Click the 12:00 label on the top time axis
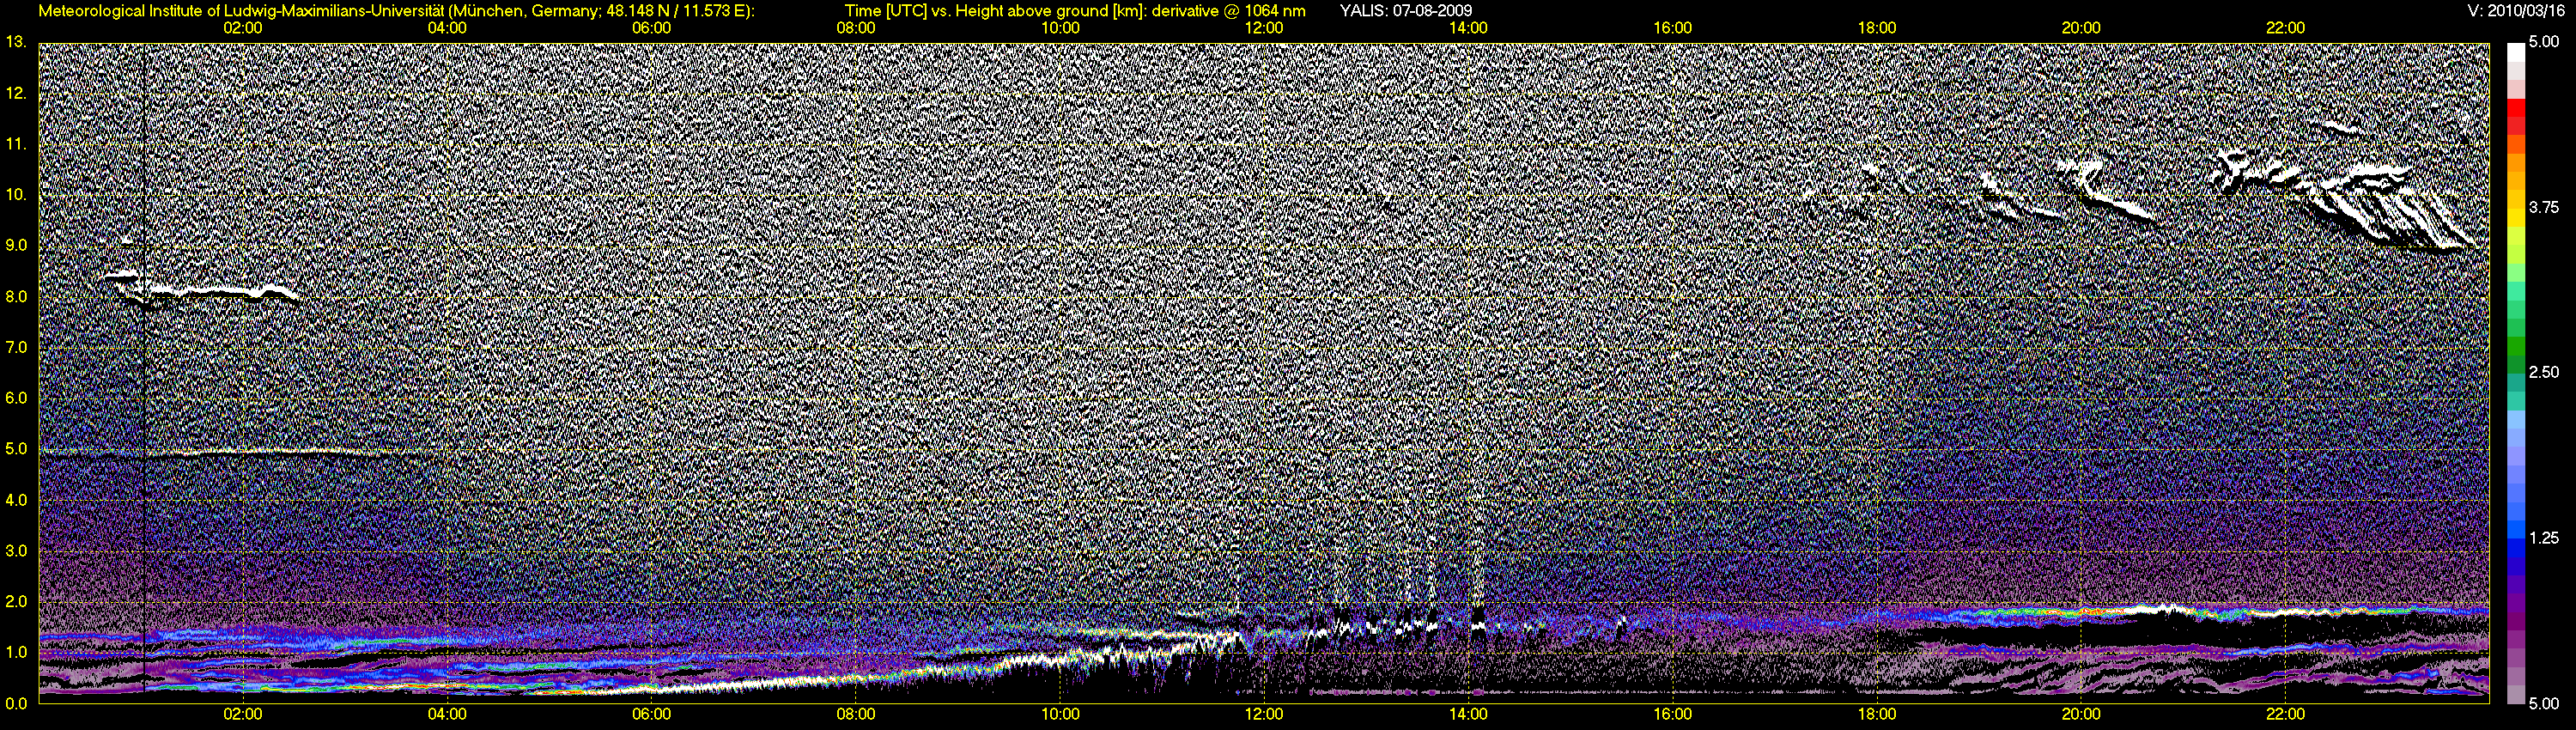This screenshot has width=2576, height=730. (1264, 28)
